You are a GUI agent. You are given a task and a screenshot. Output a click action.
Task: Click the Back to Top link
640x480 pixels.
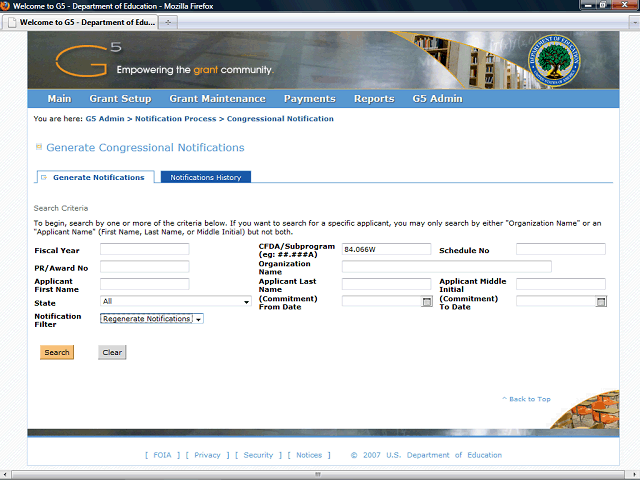point(526,399)
